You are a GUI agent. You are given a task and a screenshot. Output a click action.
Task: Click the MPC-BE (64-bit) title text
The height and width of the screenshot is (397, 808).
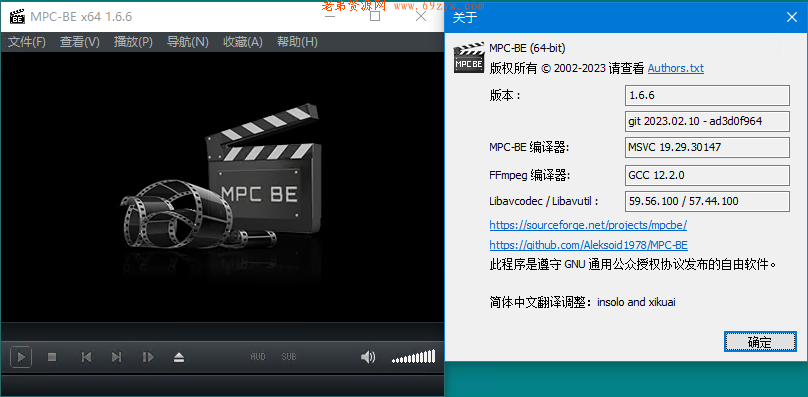point(527,48)
